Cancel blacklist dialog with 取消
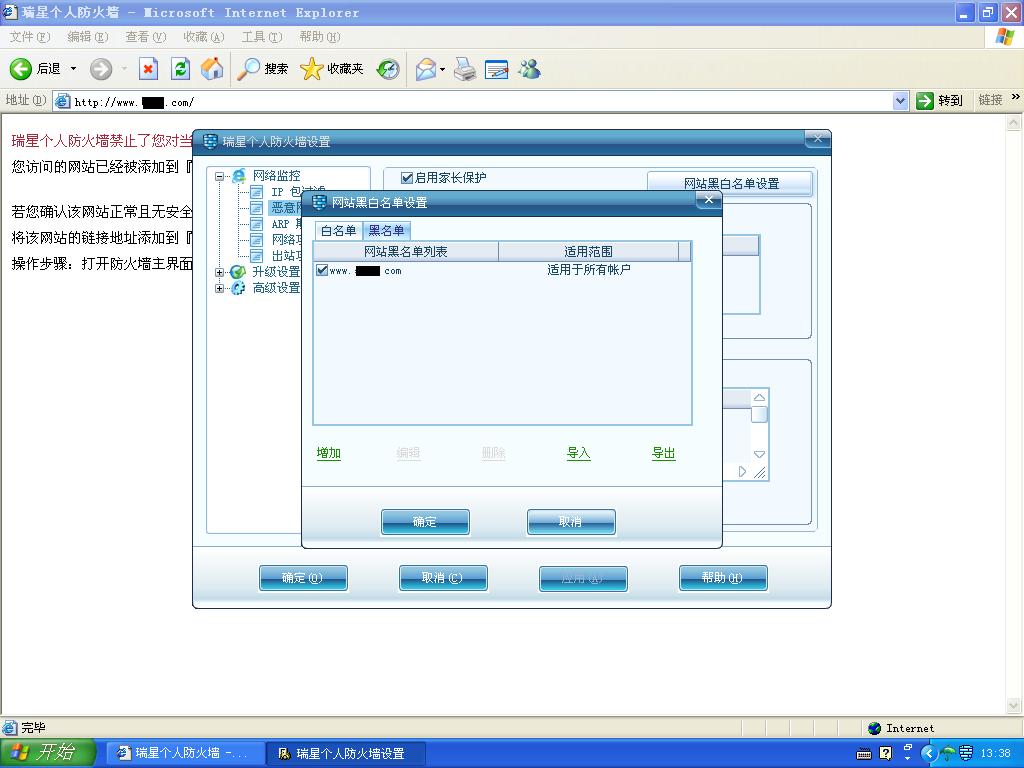This screenshot has width=1024, height=768. [x=571, y=522]
